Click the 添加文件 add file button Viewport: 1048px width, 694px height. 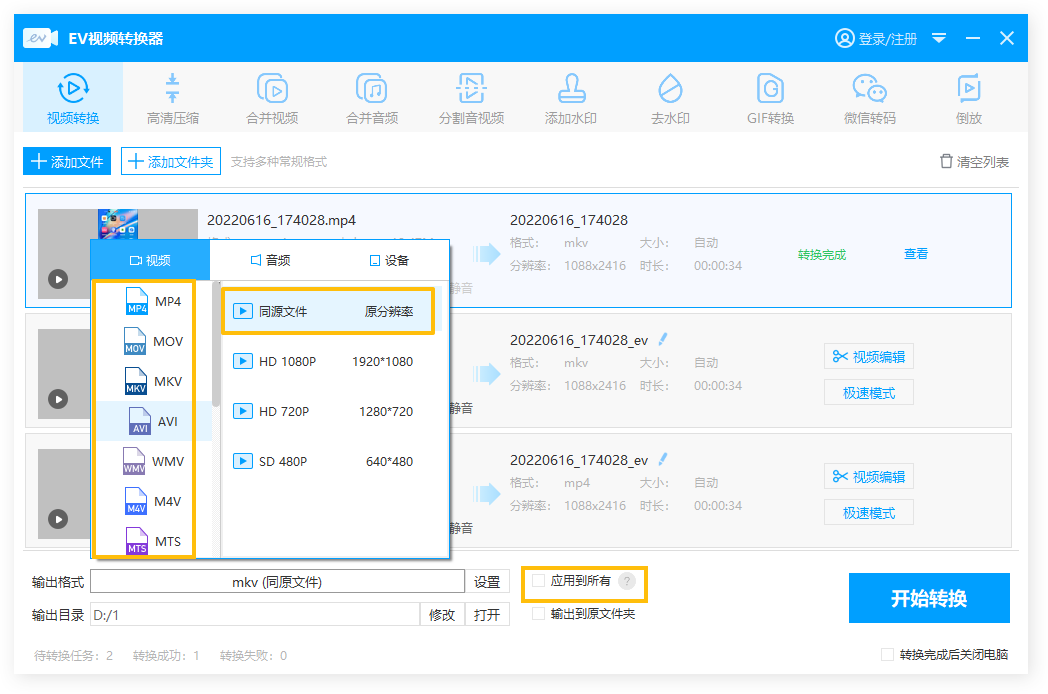click(67, 161)
